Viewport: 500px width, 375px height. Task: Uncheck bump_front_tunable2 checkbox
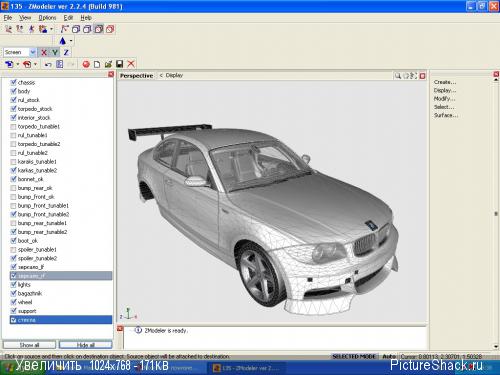pos(13,214)
